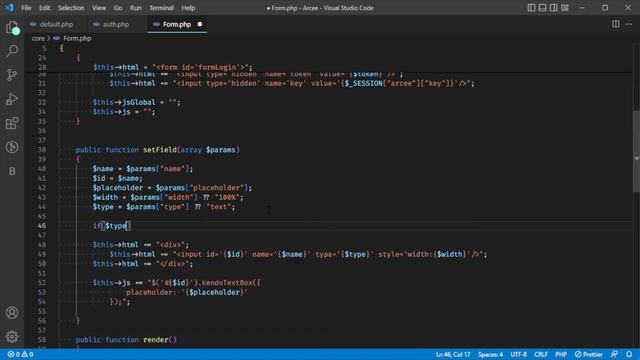Image resolution: width=640 pixels, height=360 pixels.
Task: Click the unsaved dot on Form.php tab
Action: pyautogui.click(x=200, y=24)
